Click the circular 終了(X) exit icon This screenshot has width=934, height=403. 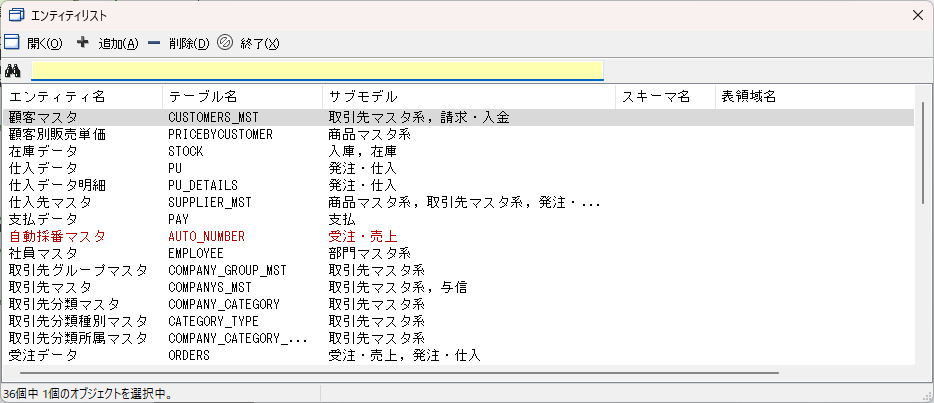coord(225,42)
